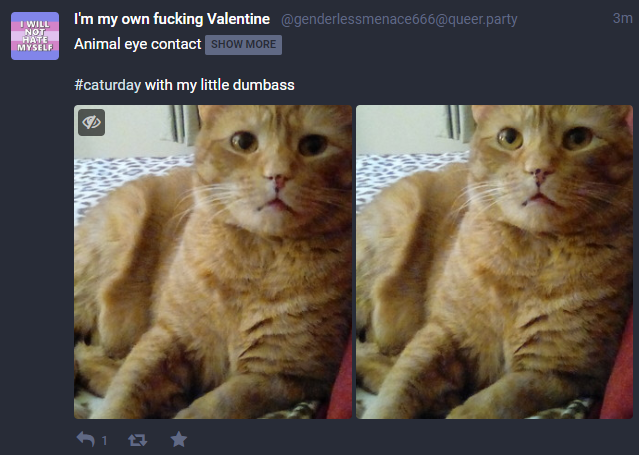The height and width of the screenshot is (455, 639).
Task: Enlarge the left cat photo
Action: tap(213, 262)
